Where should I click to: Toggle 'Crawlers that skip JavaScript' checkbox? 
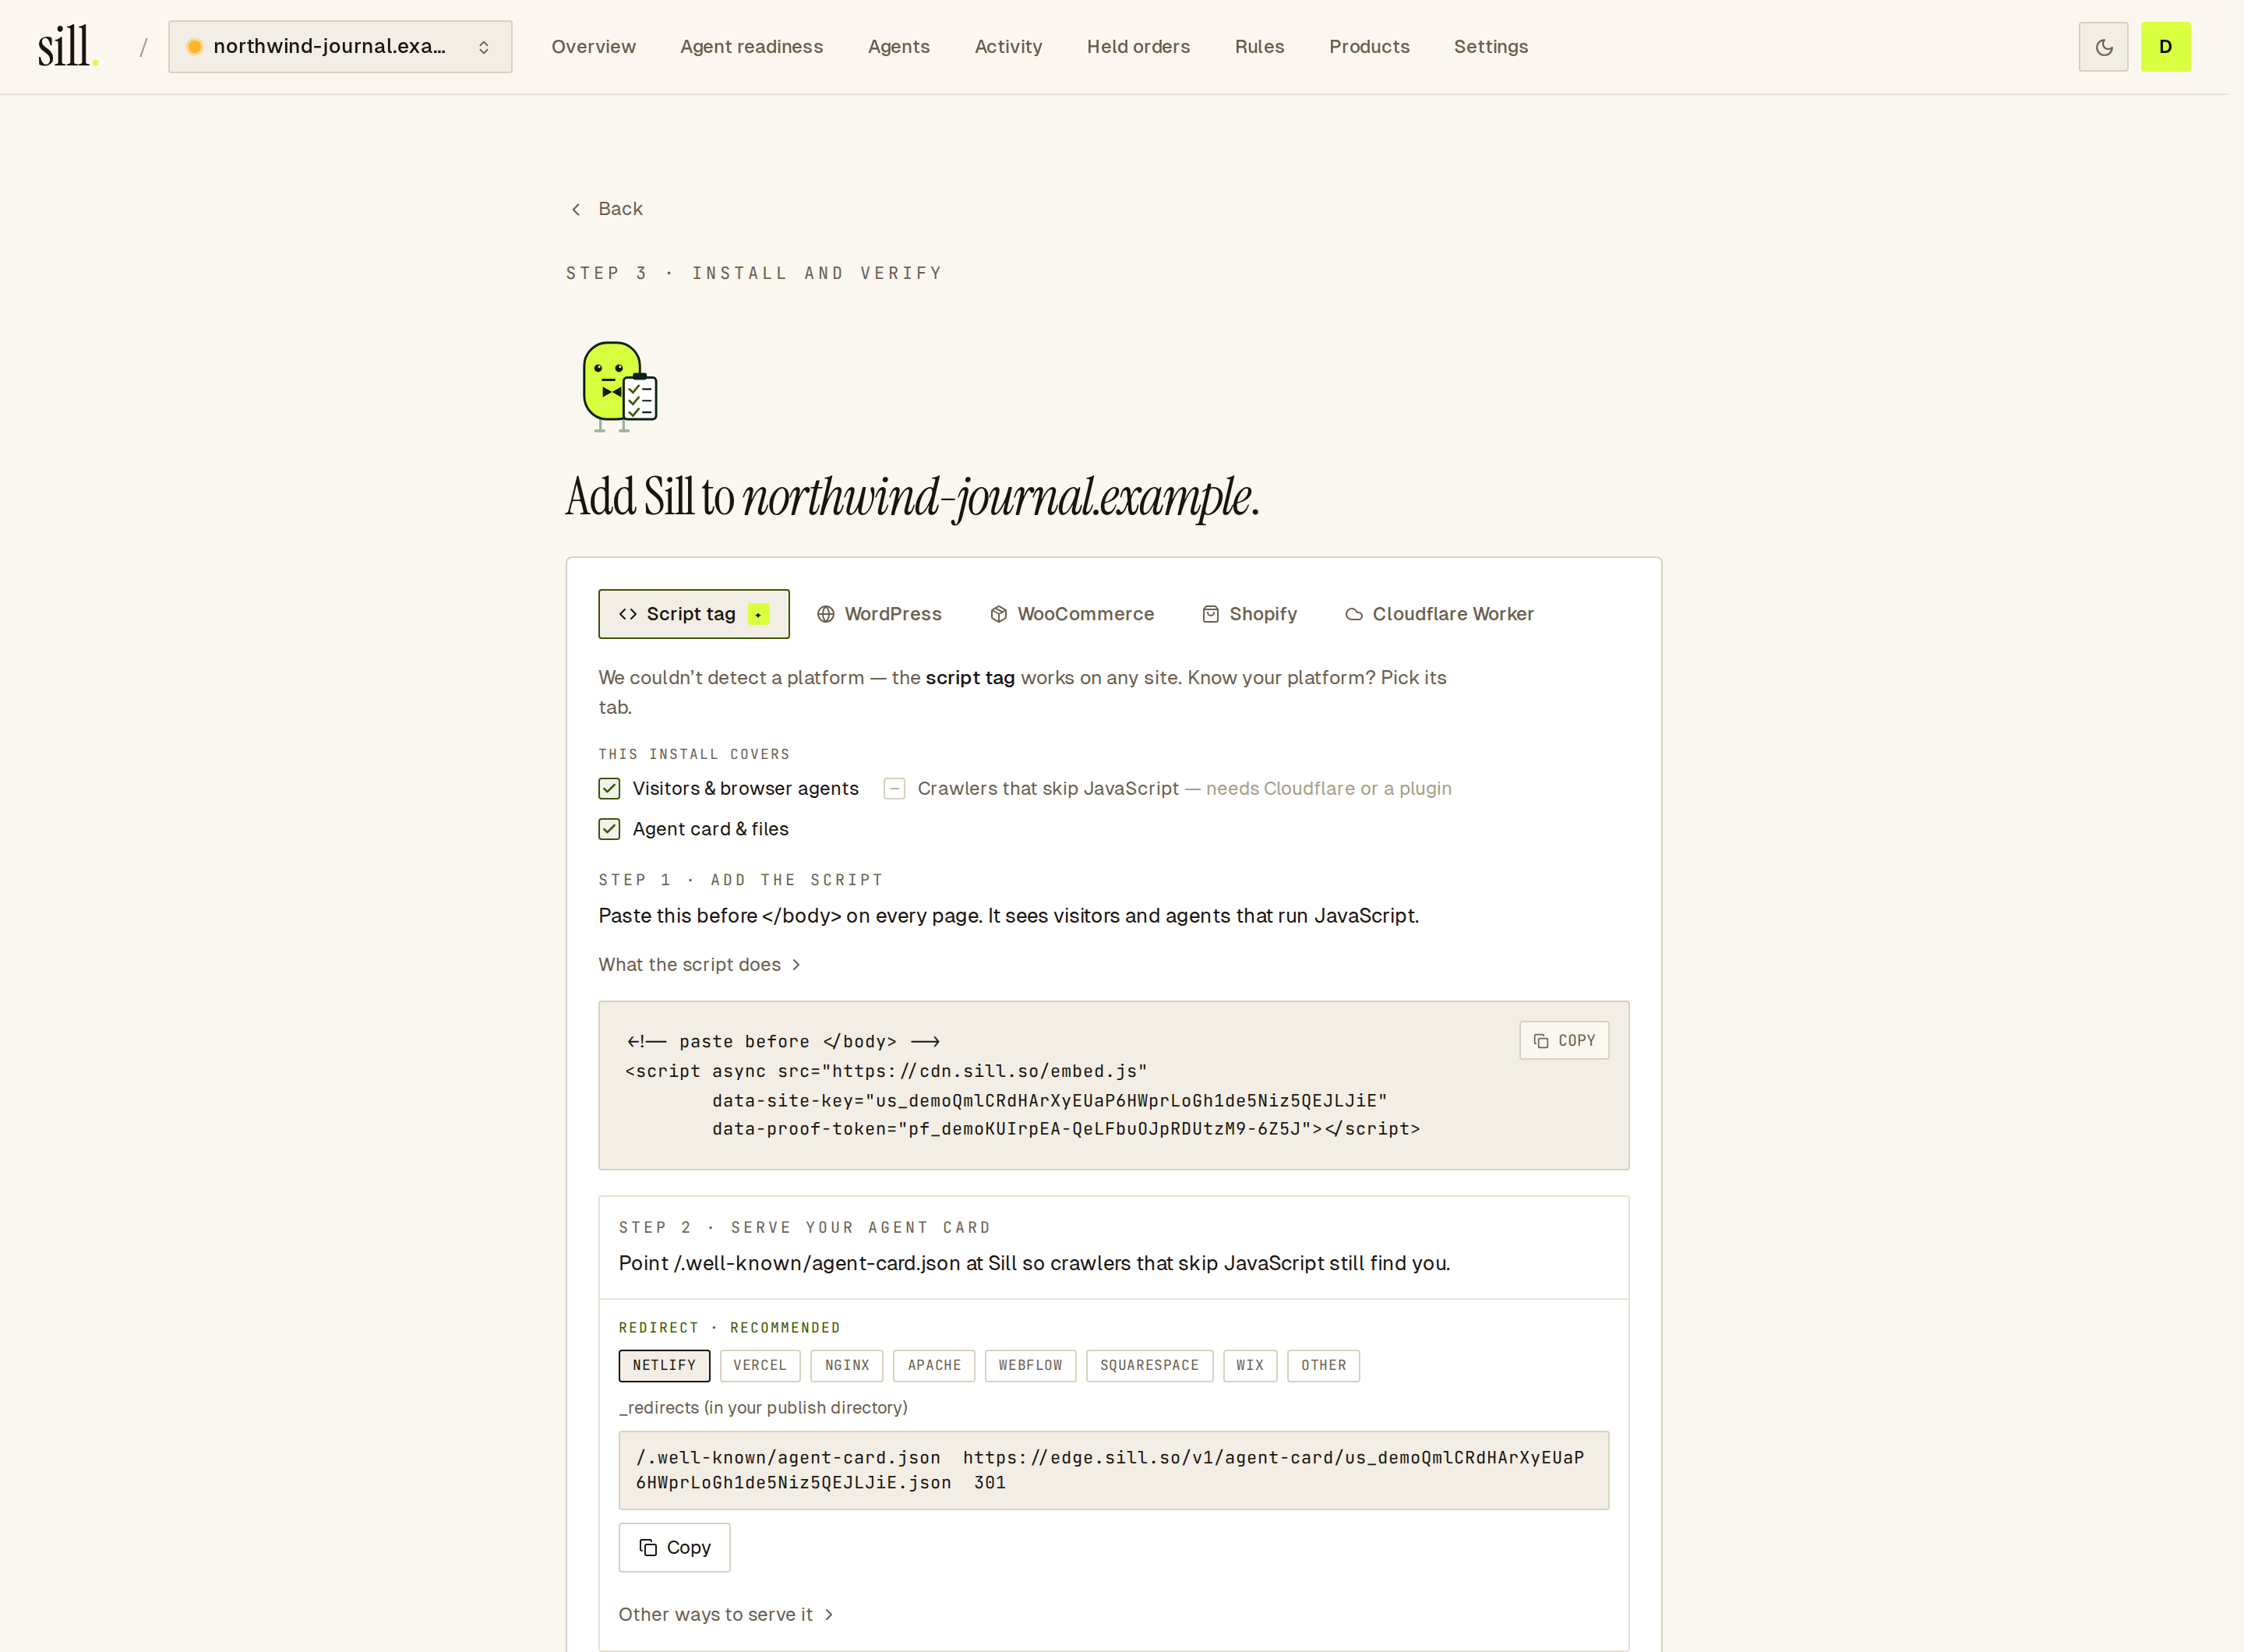tap(894, 789)
